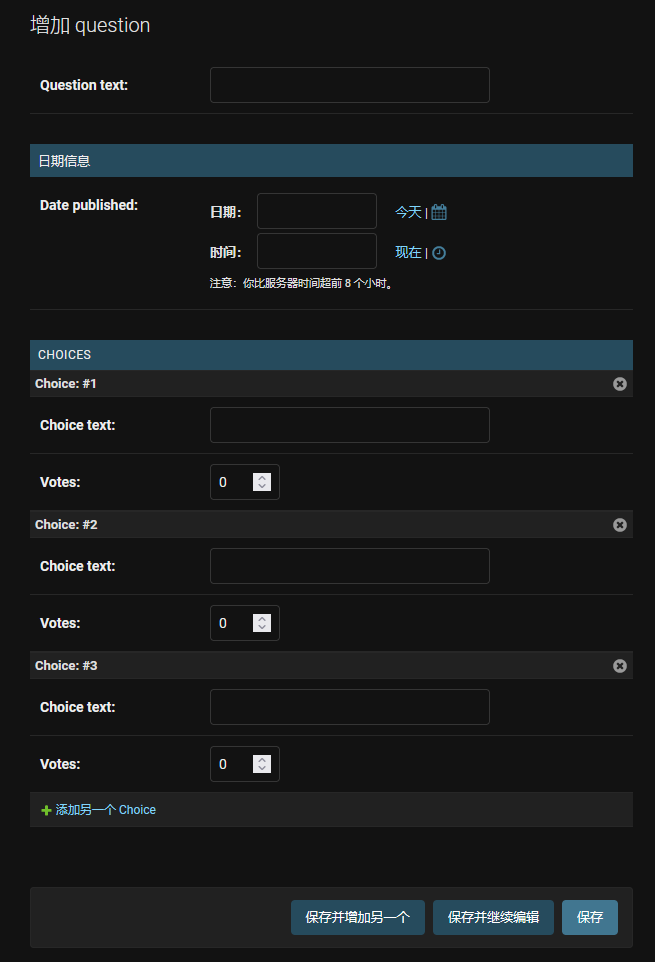Remove Choice #2 with its delete icon

(620, 525)
